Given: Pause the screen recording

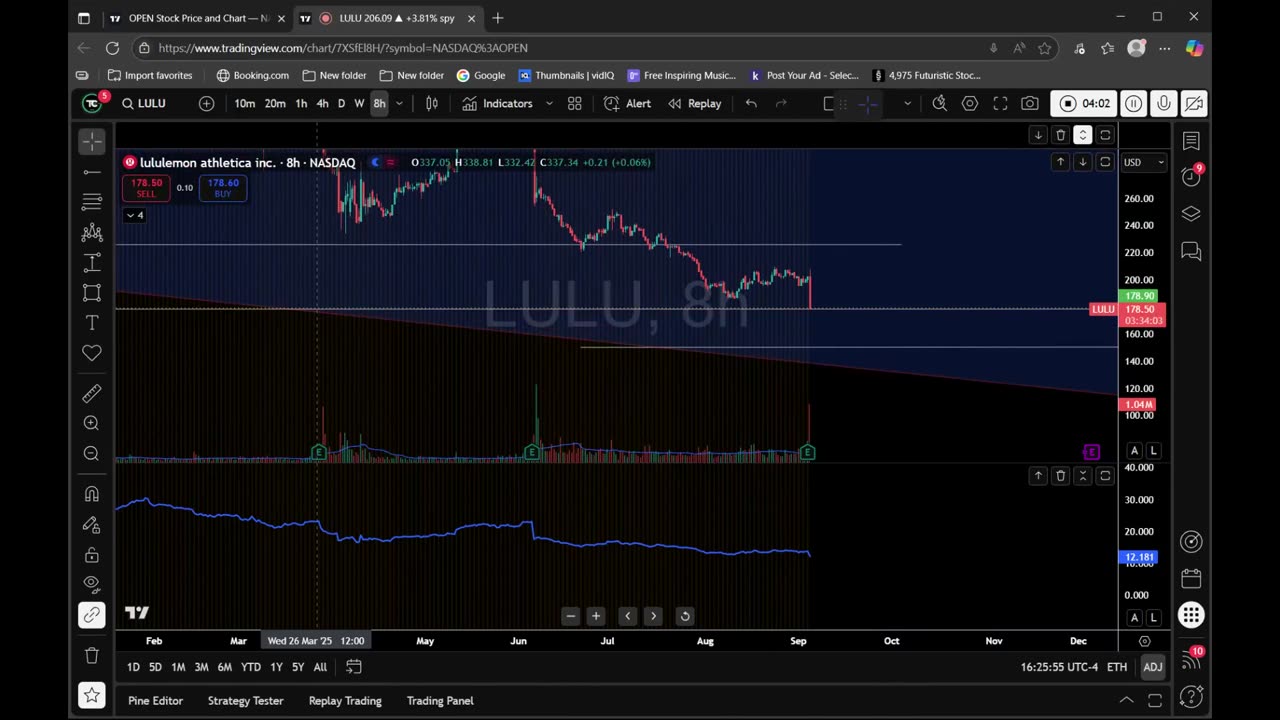Looking at the screenshot, I should click(x=1133, y=103).
